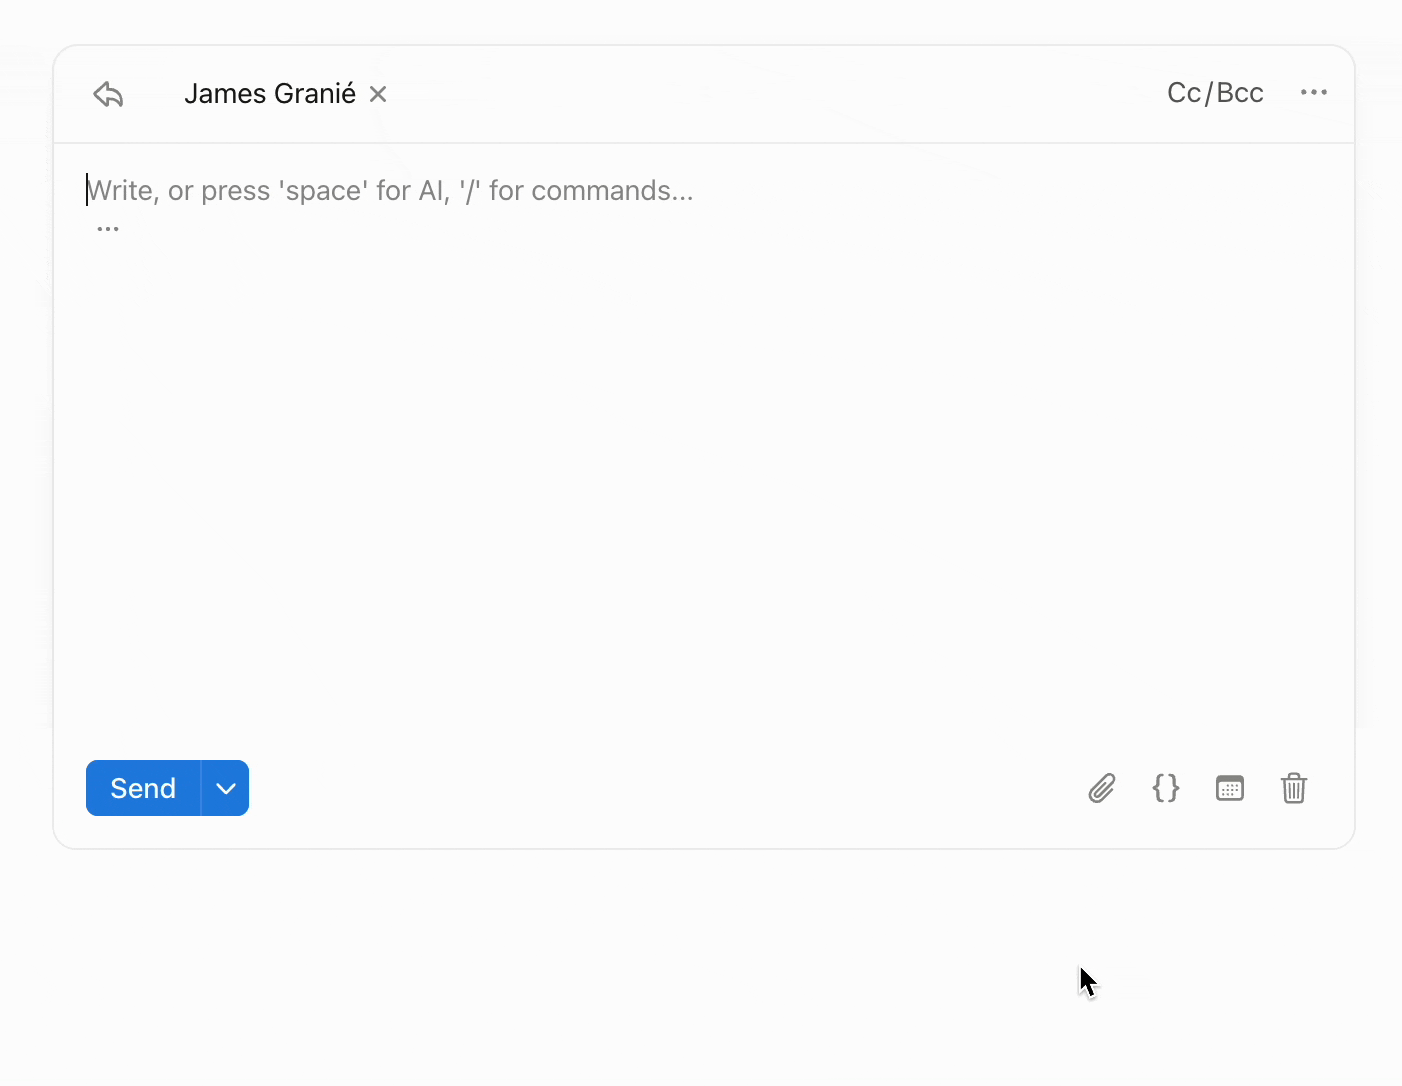Open the calendar availability icon
Viewport: 1402px width, 1086px height.
click(x=1229, y=788)
